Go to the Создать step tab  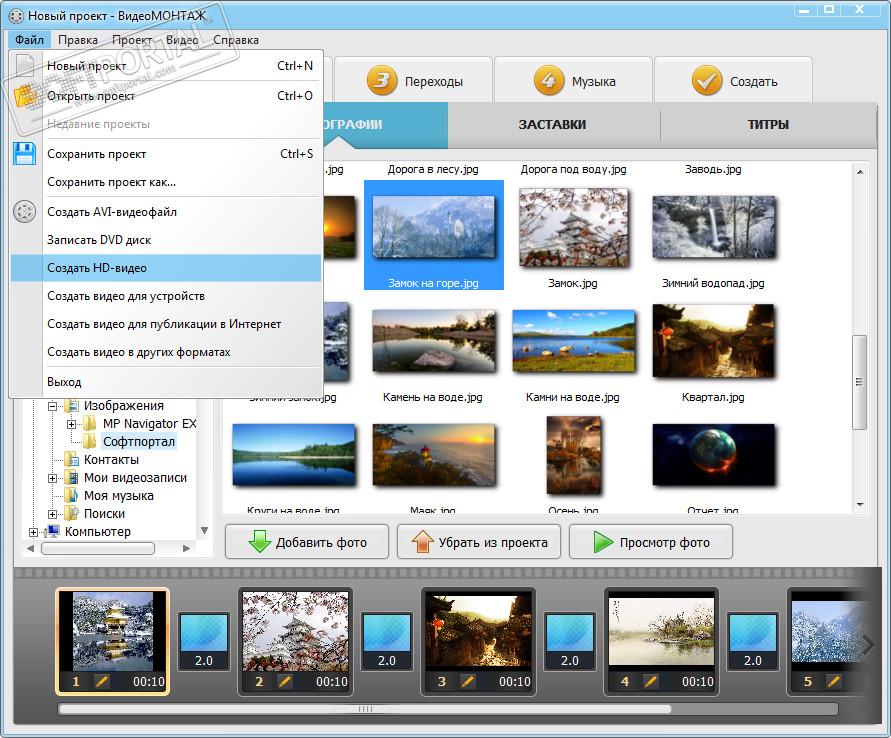pyautogui.click(x=734, y=81)
